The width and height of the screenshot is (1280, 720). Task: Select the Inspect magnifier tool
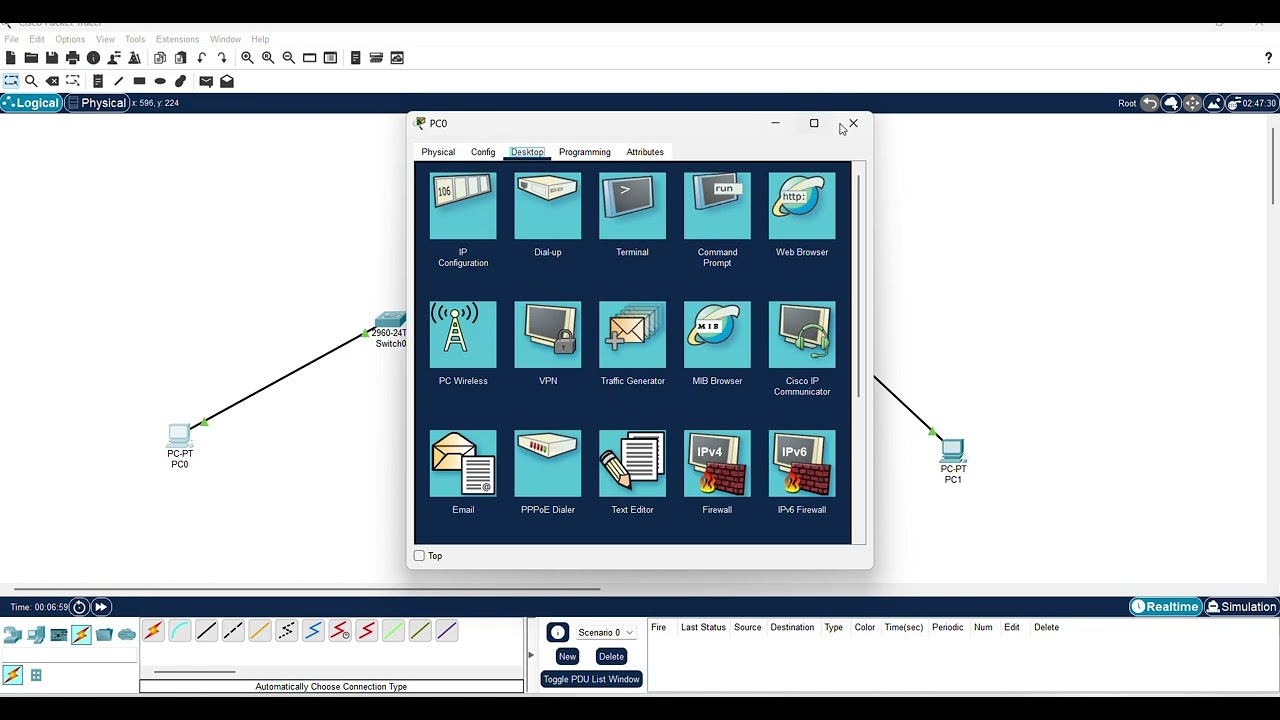pyautogui.click(x=31, y=81)
